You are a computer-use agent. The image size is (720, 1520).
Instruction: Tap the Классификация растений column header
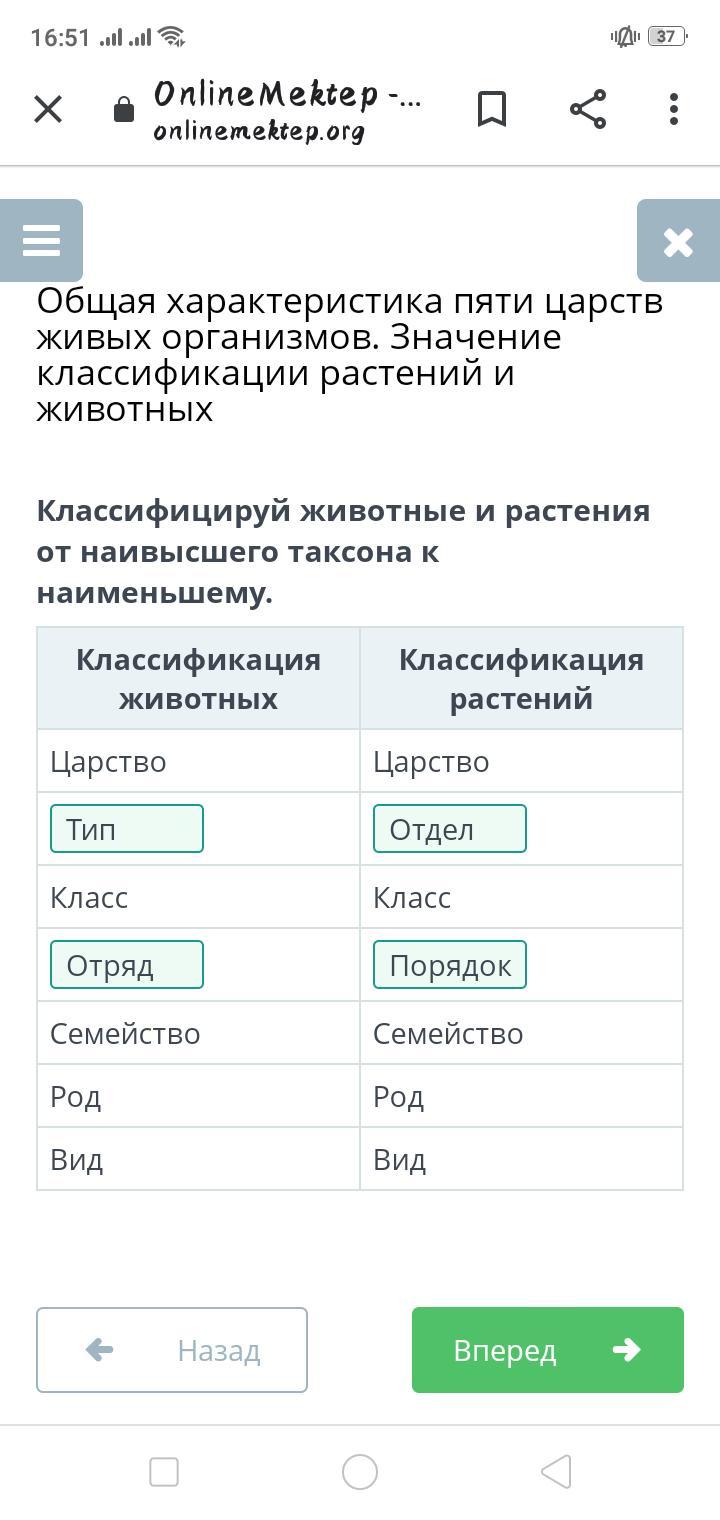click(521, 679)
